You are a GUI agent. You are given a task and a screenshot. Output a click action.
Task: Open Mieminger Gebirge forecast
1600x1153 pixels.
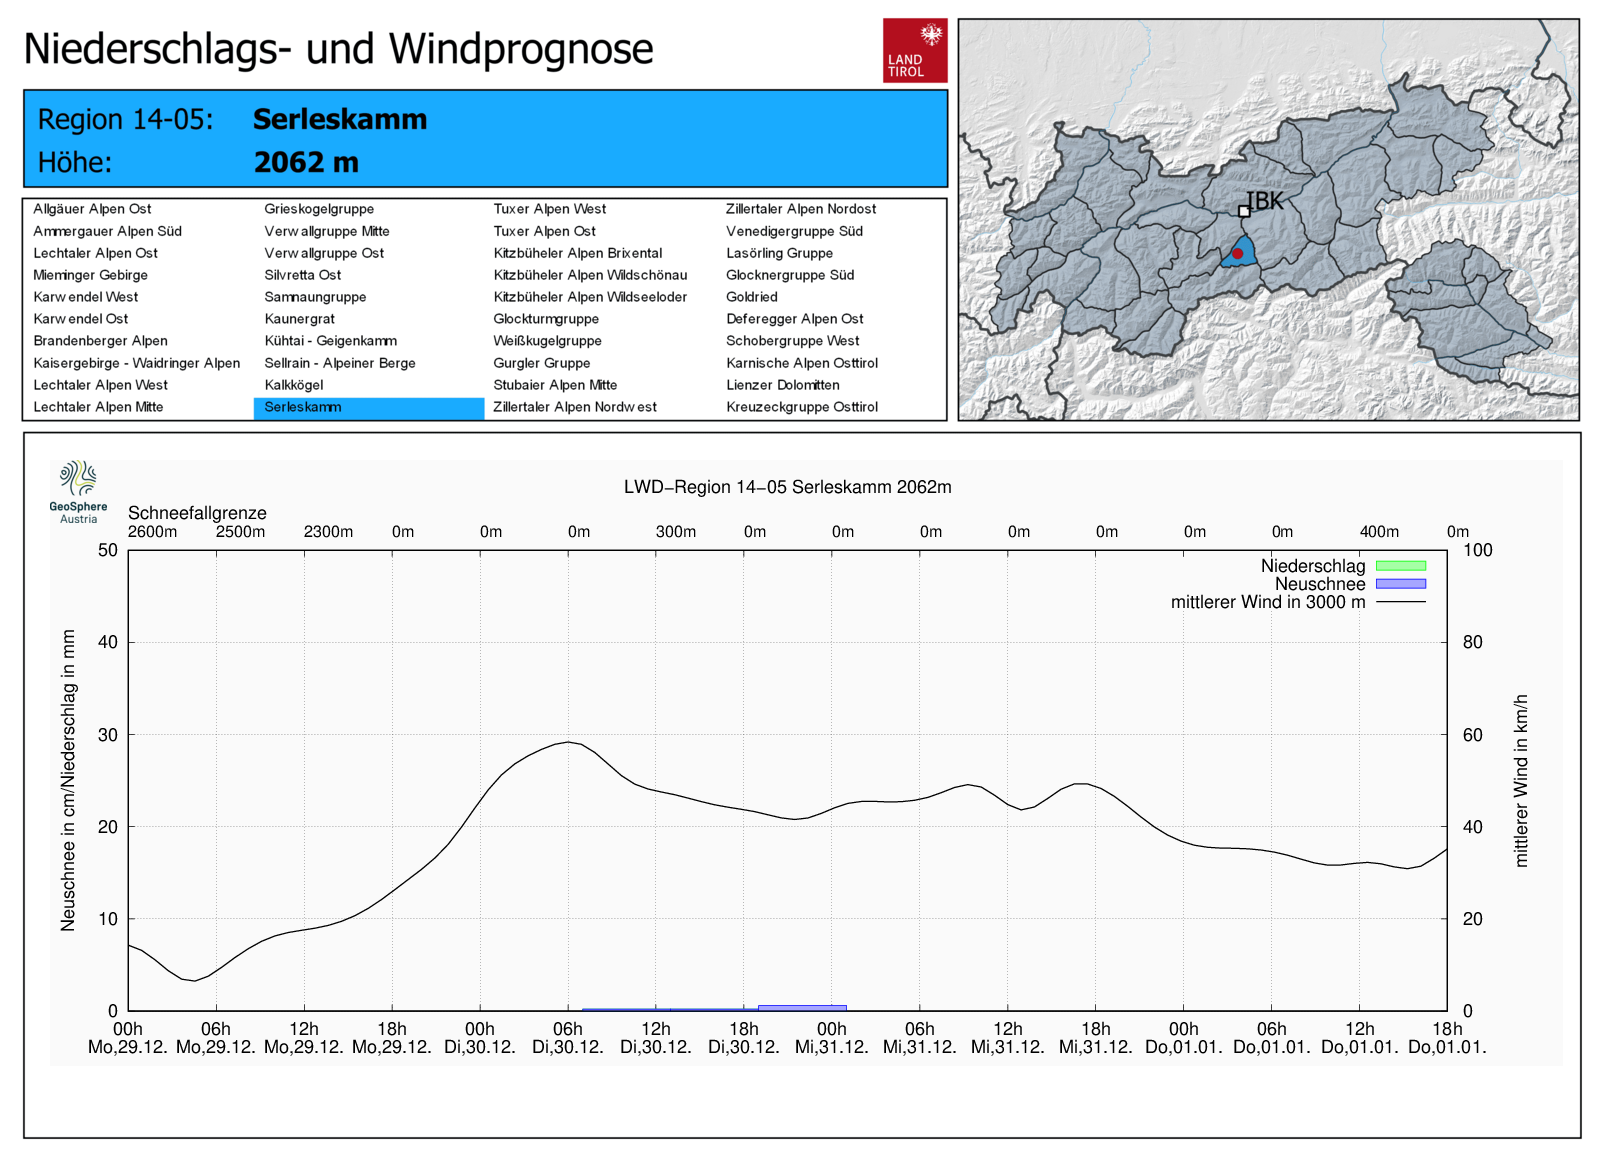point(90,275)
